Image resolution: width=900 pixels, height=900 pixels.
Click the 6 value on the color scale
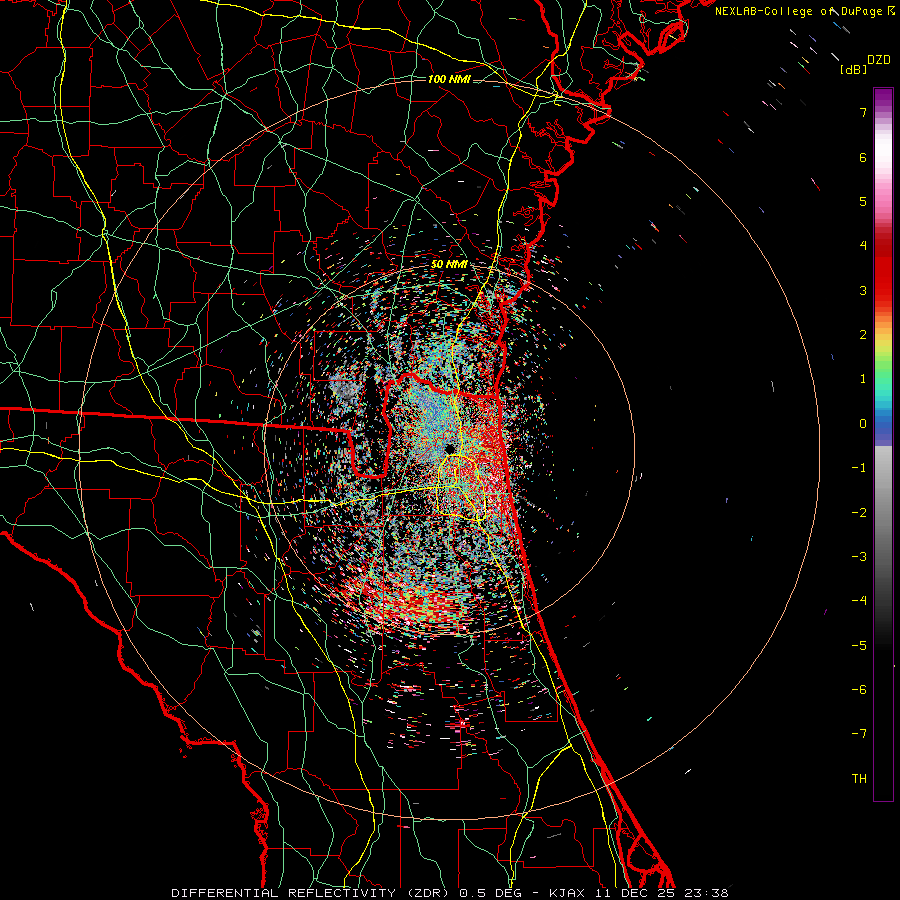[x=863, y=157]
